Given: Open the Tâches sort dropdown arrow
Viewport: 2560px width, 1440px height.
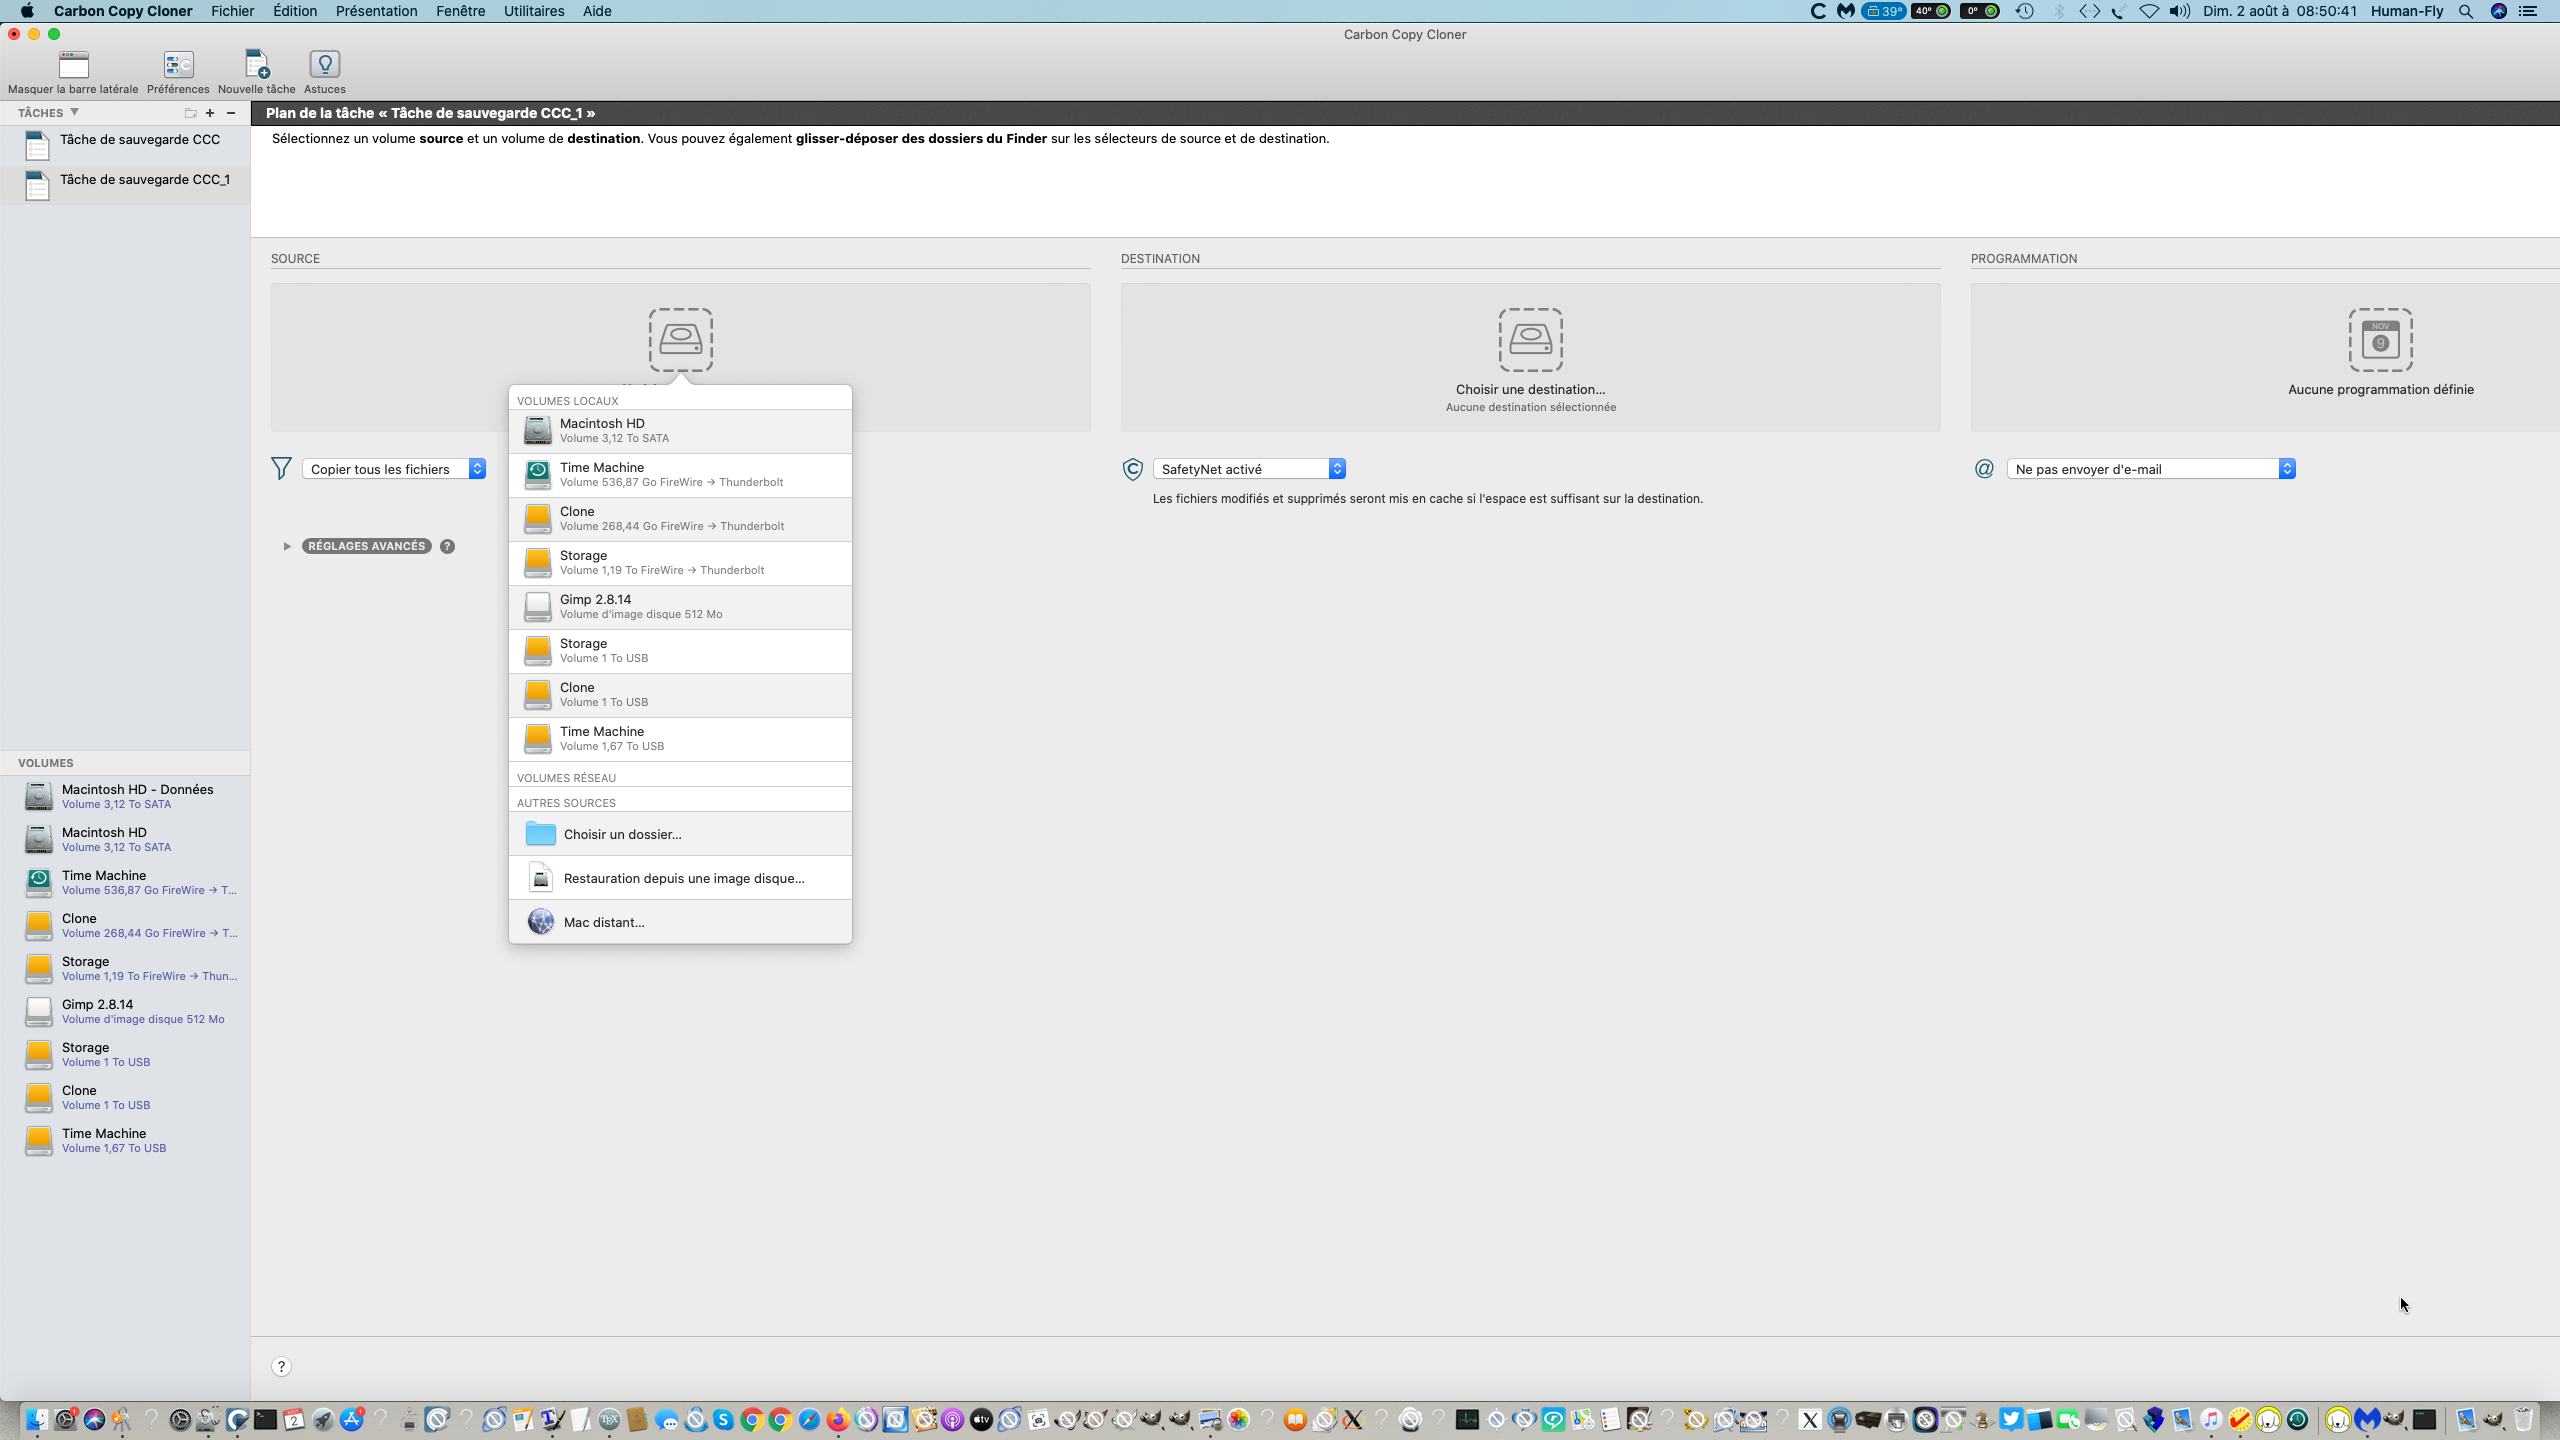Looking at the screenshot, I should coord(74,112).
